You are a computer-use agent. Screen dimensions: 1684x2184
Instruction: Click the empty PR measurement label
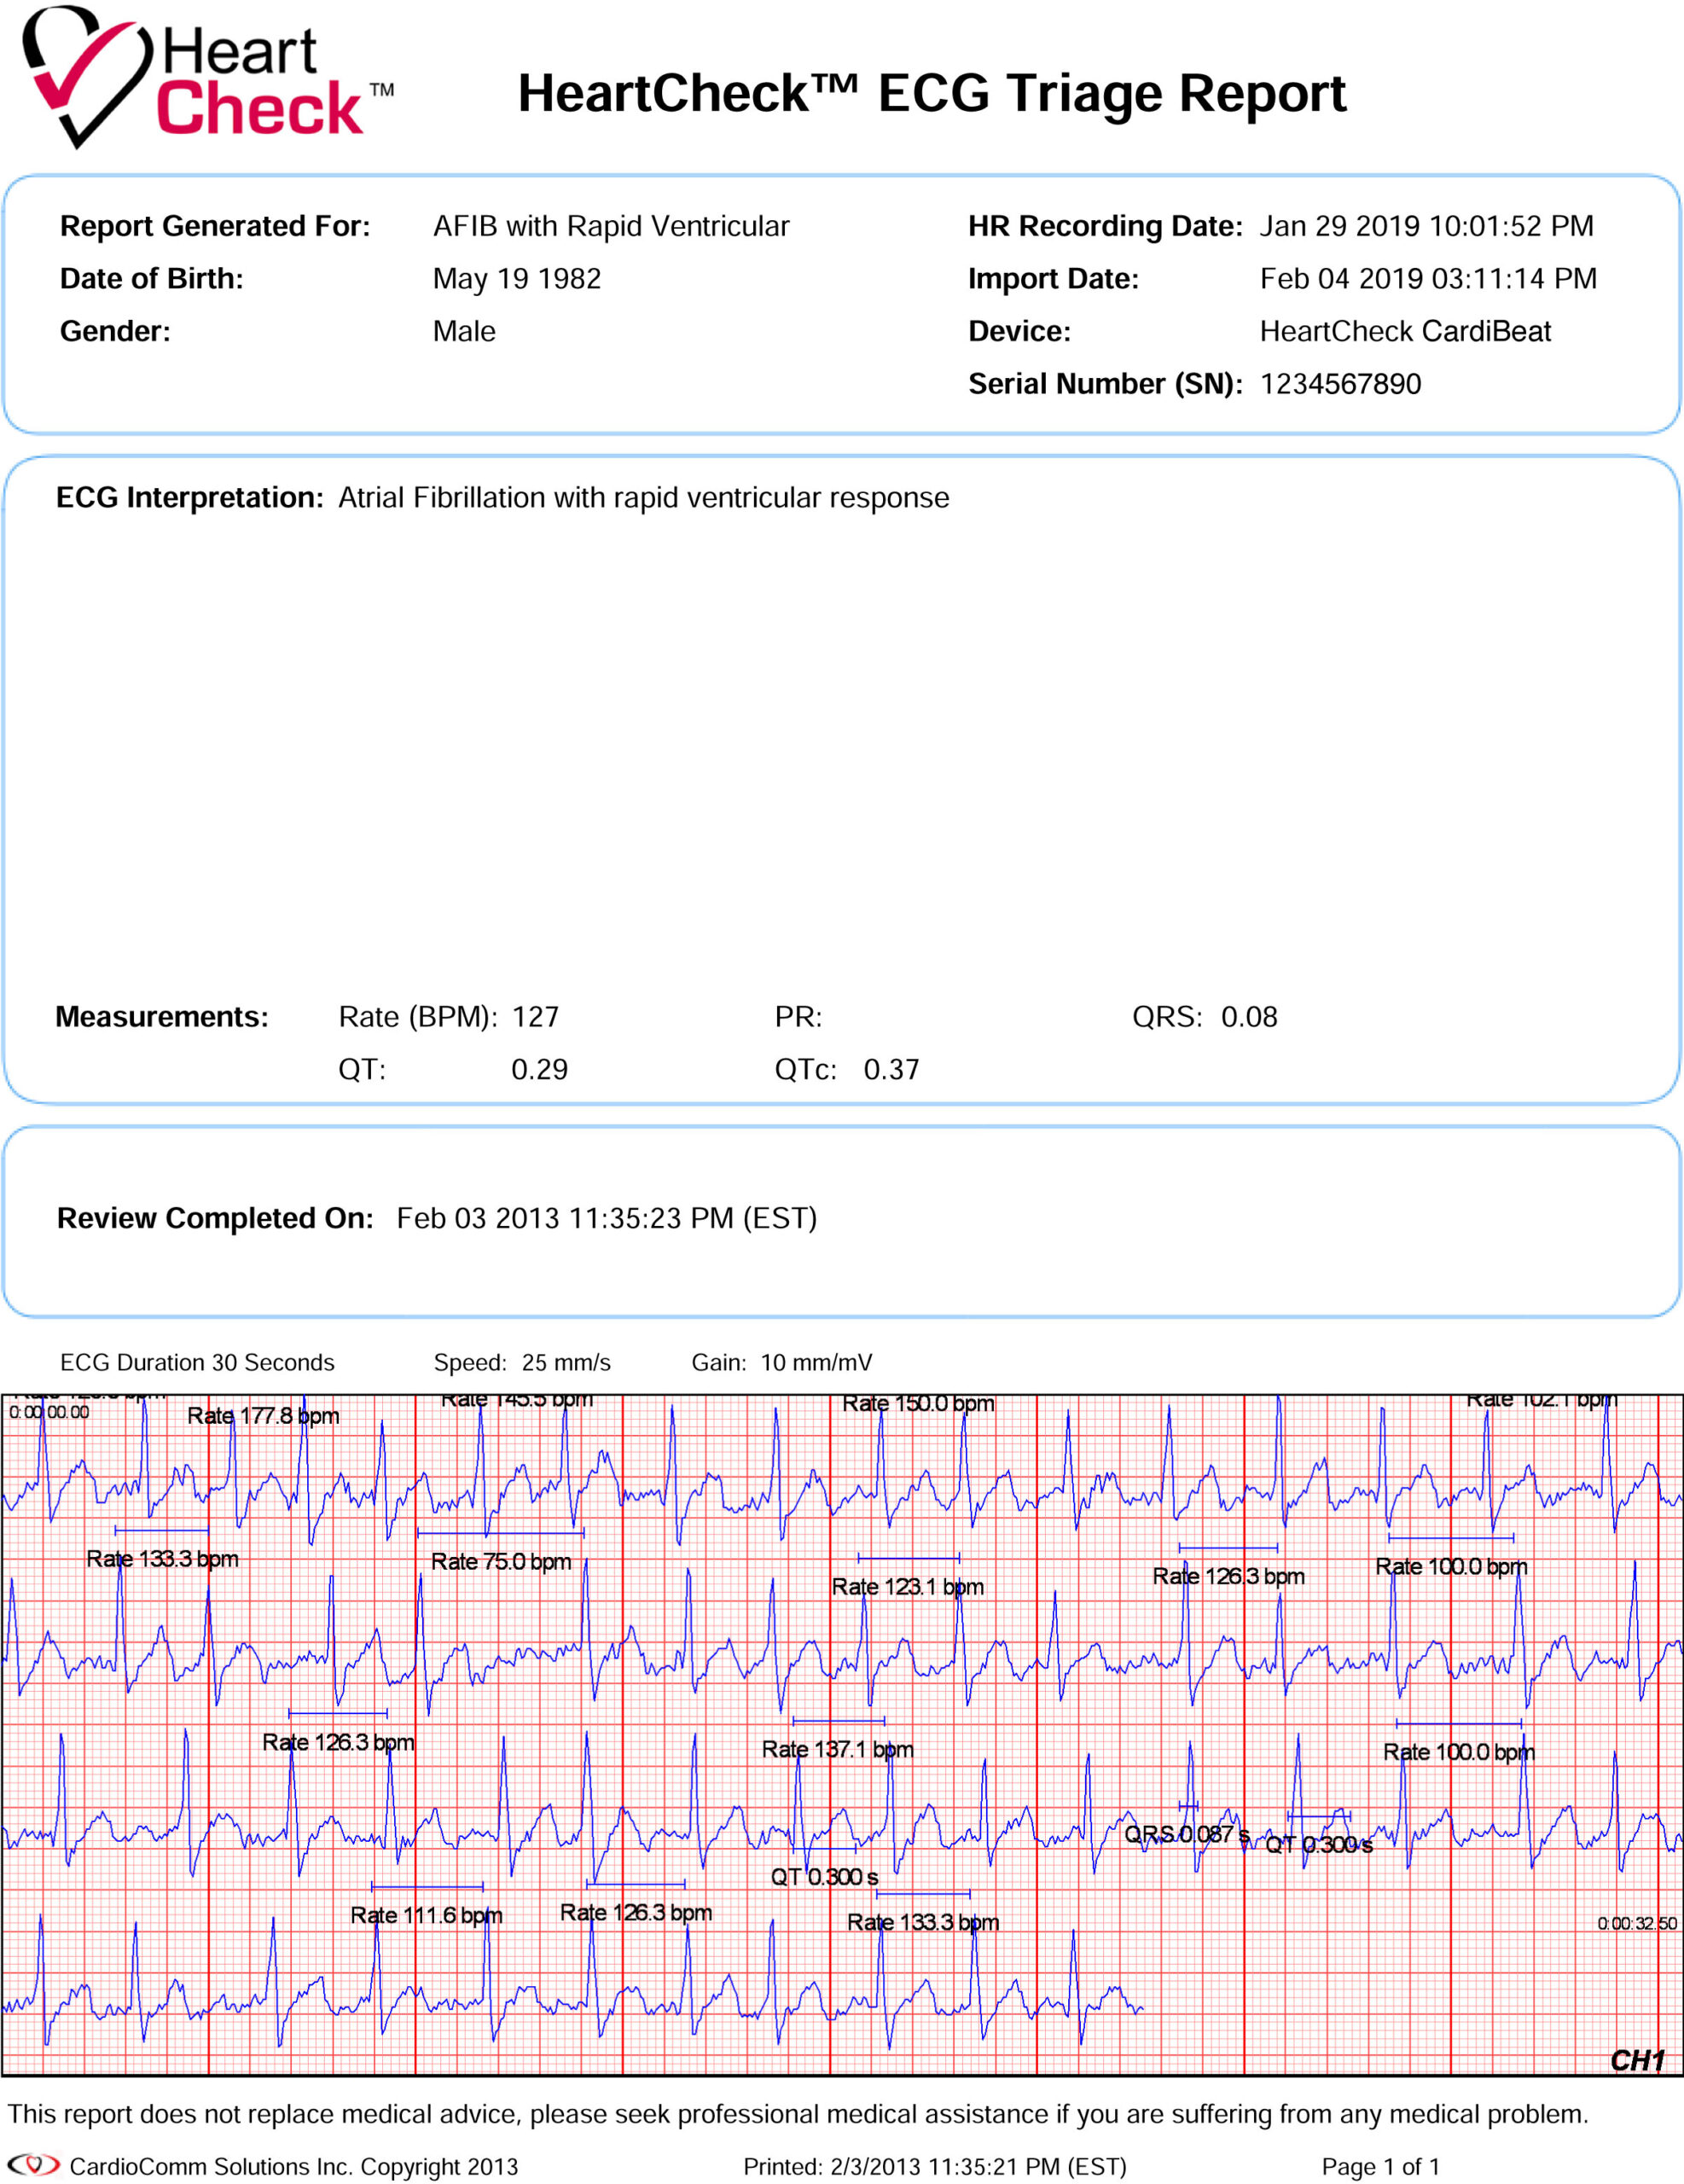[798, 1017]
